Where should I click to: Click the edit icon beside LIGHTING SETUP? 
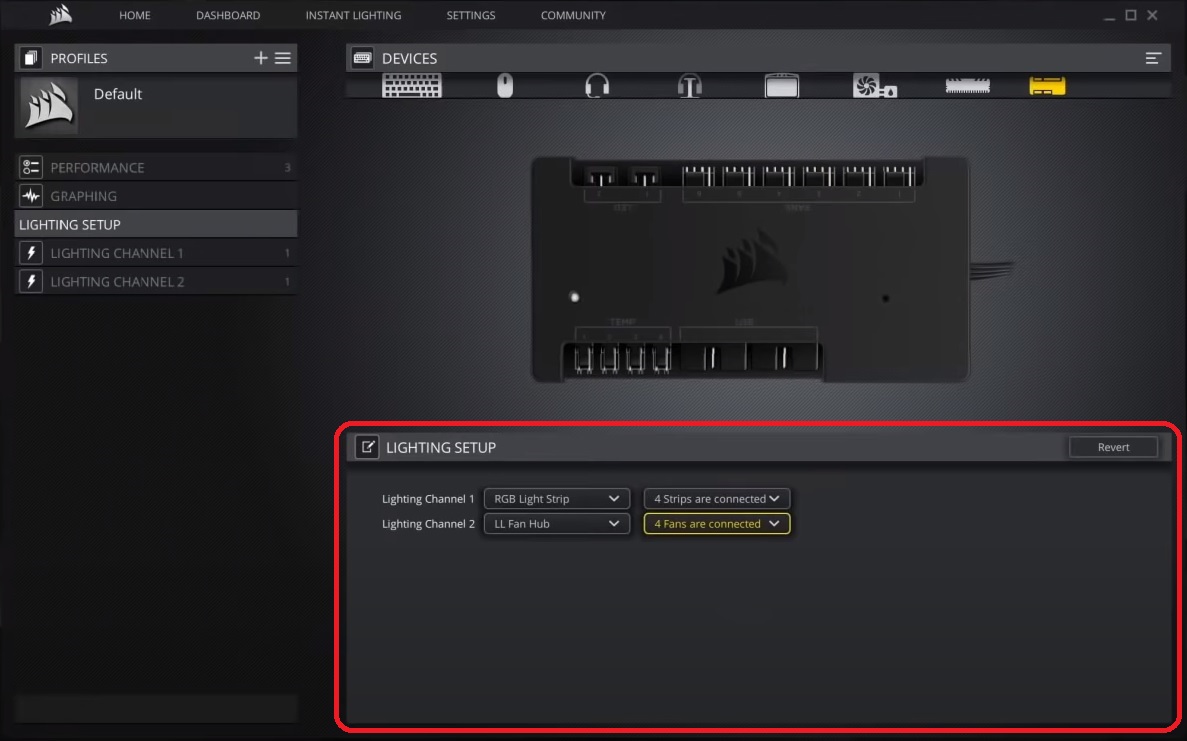[368, 447]
